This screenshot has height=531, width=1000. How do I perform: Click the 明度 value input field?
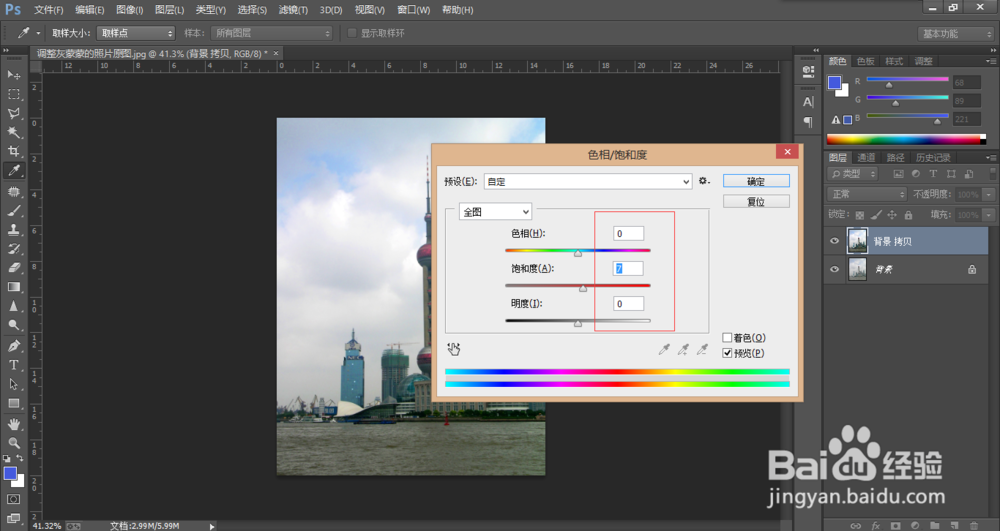628,304
